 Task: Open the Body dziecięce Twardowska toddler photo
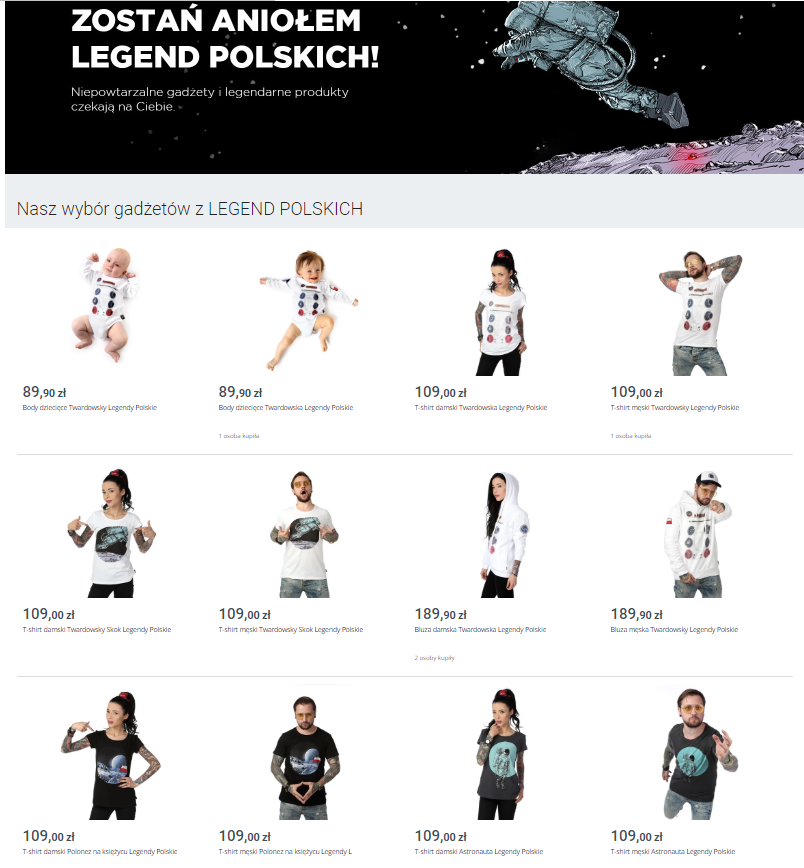click(x=309, y=310)
